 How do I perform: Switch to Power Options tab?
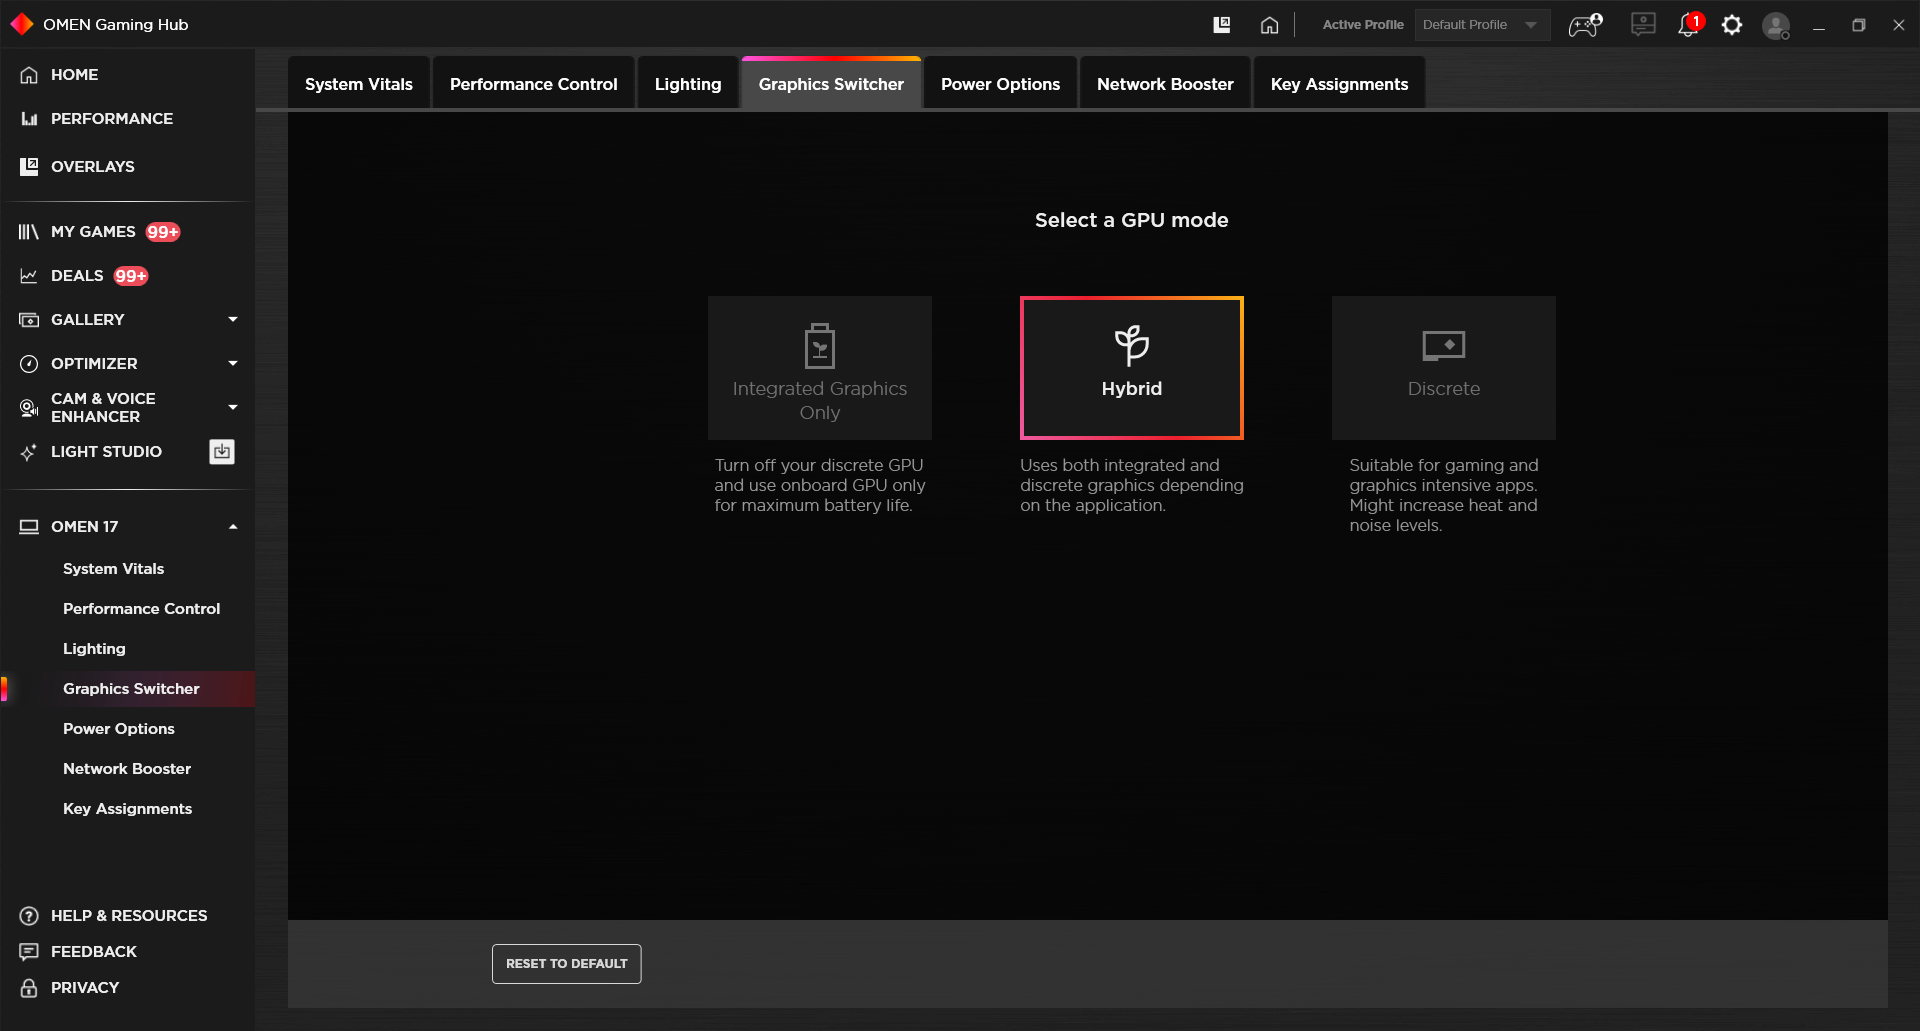coord(1000,84)
